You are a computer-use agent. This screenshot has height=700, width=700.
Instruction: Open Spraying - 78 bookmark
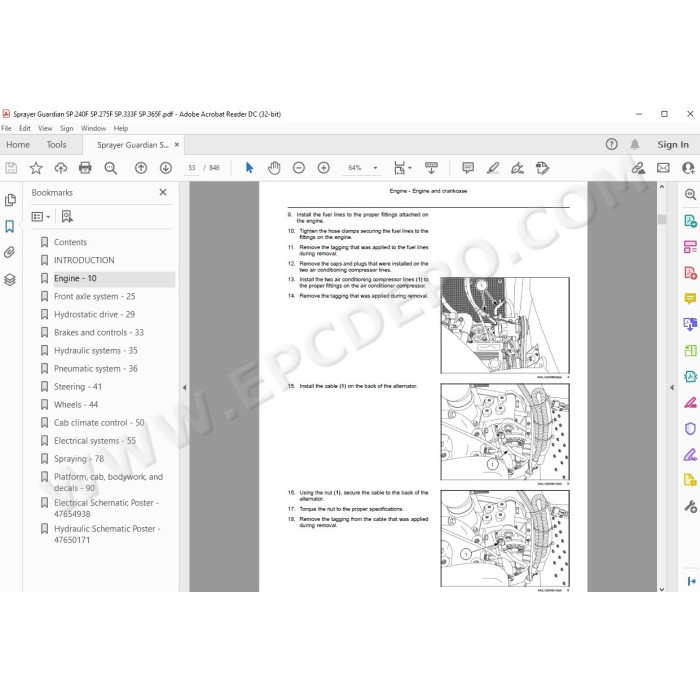click(x=79, y=459)
